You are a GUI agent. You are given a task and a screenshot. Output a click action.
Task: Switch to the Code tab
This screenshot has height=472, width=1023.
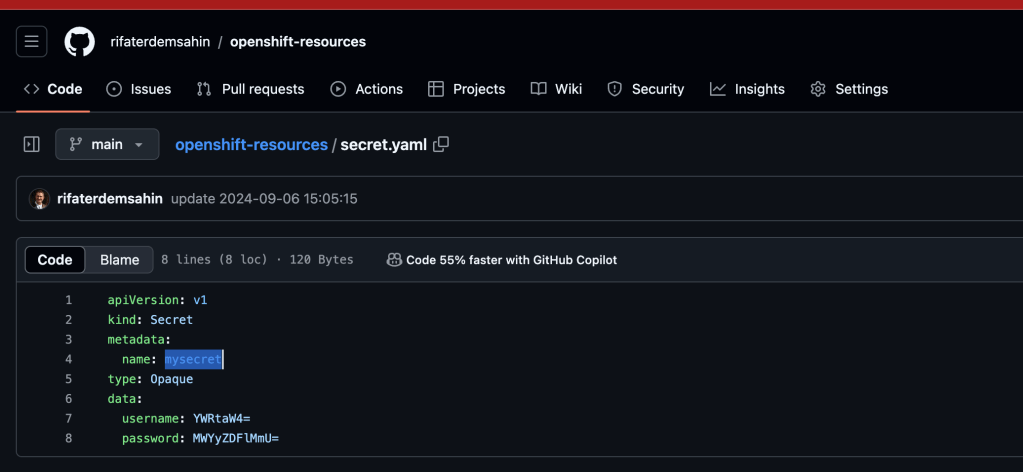tap(53, 89)
